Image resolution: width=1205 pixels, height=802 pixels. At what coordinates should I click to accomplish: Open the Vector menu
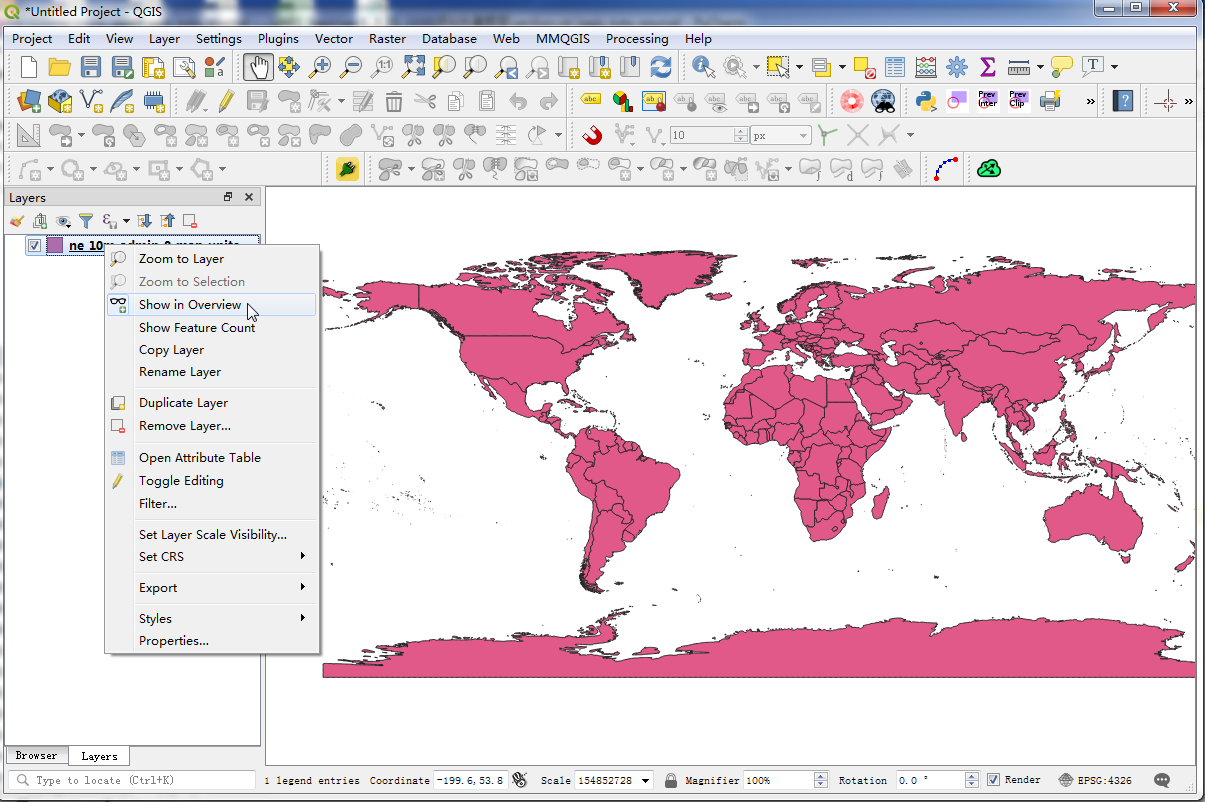334,38
